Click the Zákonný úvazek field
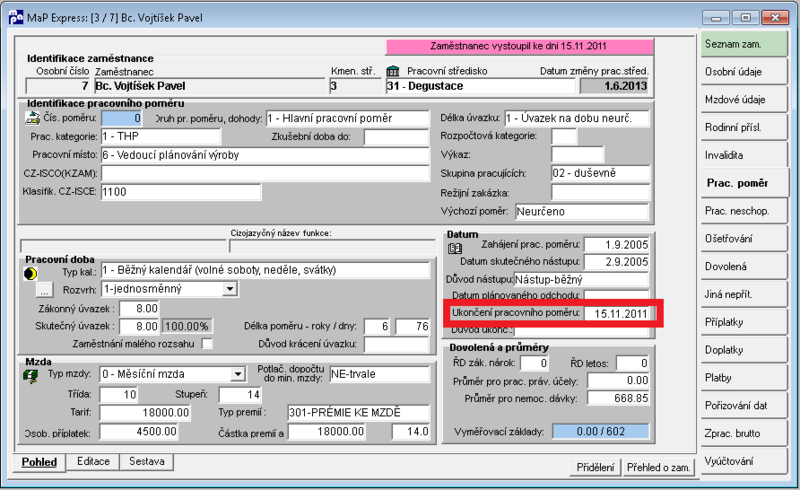The width and height of the screenshot is (800, 490). pyautogui.click(x=139, y=308)
